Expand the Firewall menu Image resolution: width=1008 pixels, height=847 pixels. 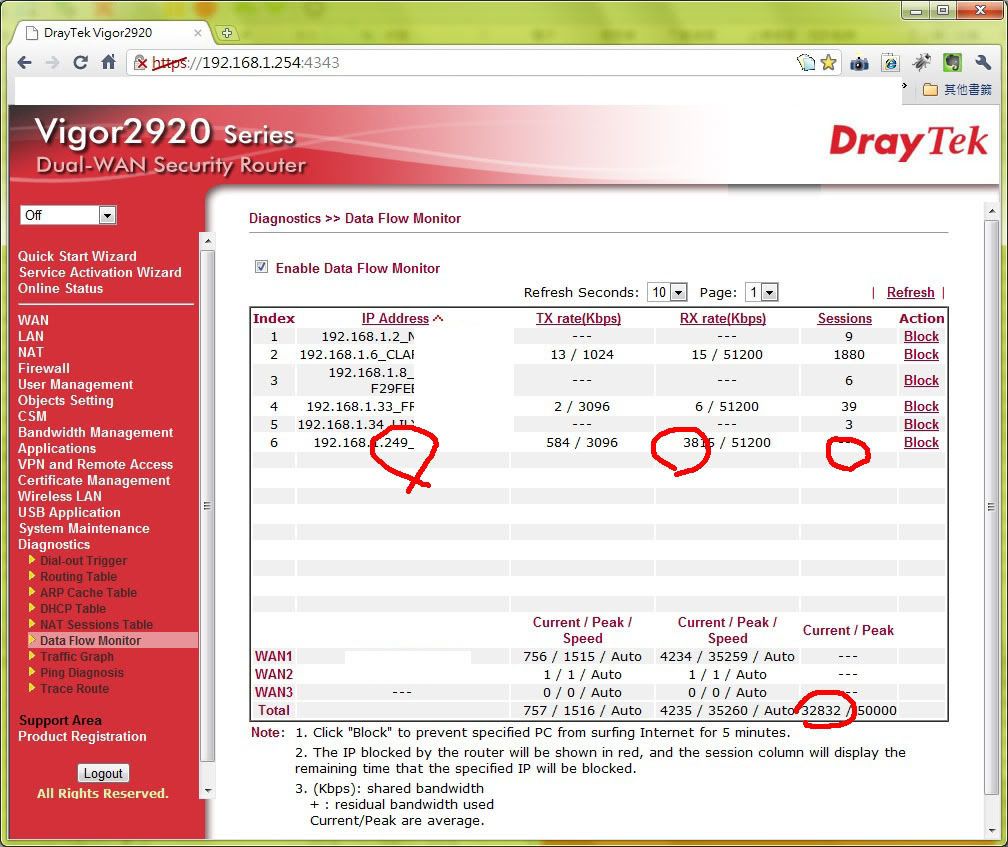[44, 368]
